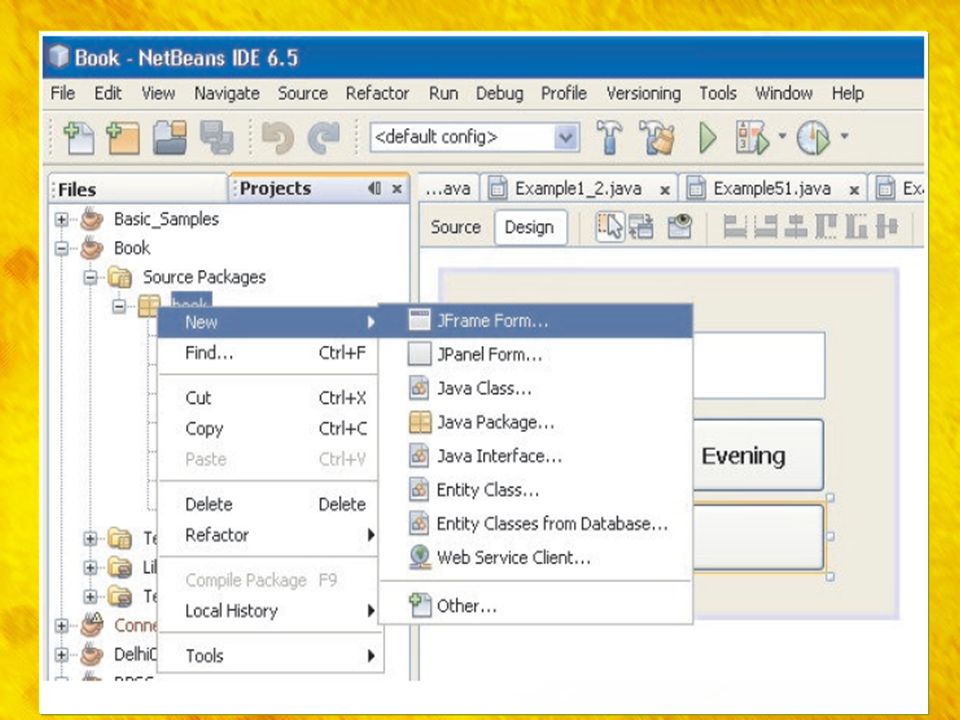Open the Refactor submenu in context menu

[268, 535]
